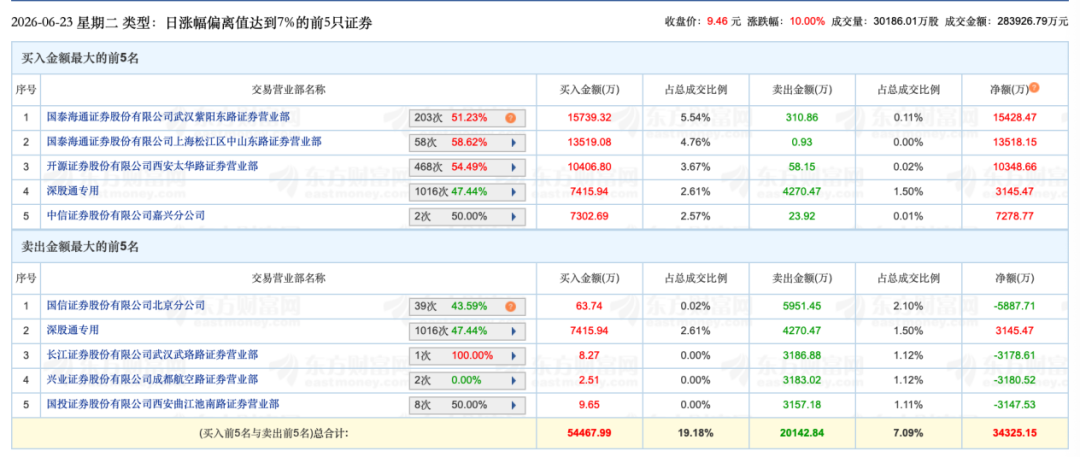Image resolution: width=1080 pixels, height=457 pixels.
Task: Click the 5.54% ratio cell
Action: point(695,118)
